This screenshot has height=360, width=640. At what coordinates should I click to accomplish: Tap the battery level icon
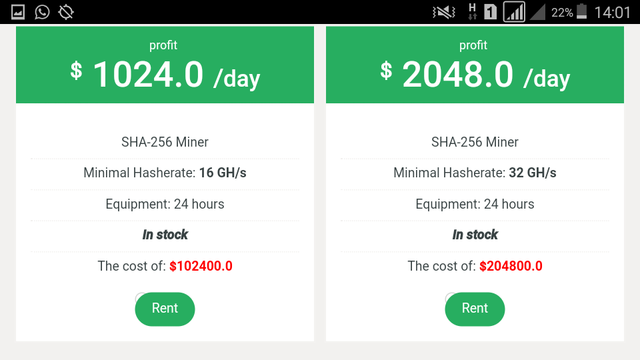coord(582,12)
